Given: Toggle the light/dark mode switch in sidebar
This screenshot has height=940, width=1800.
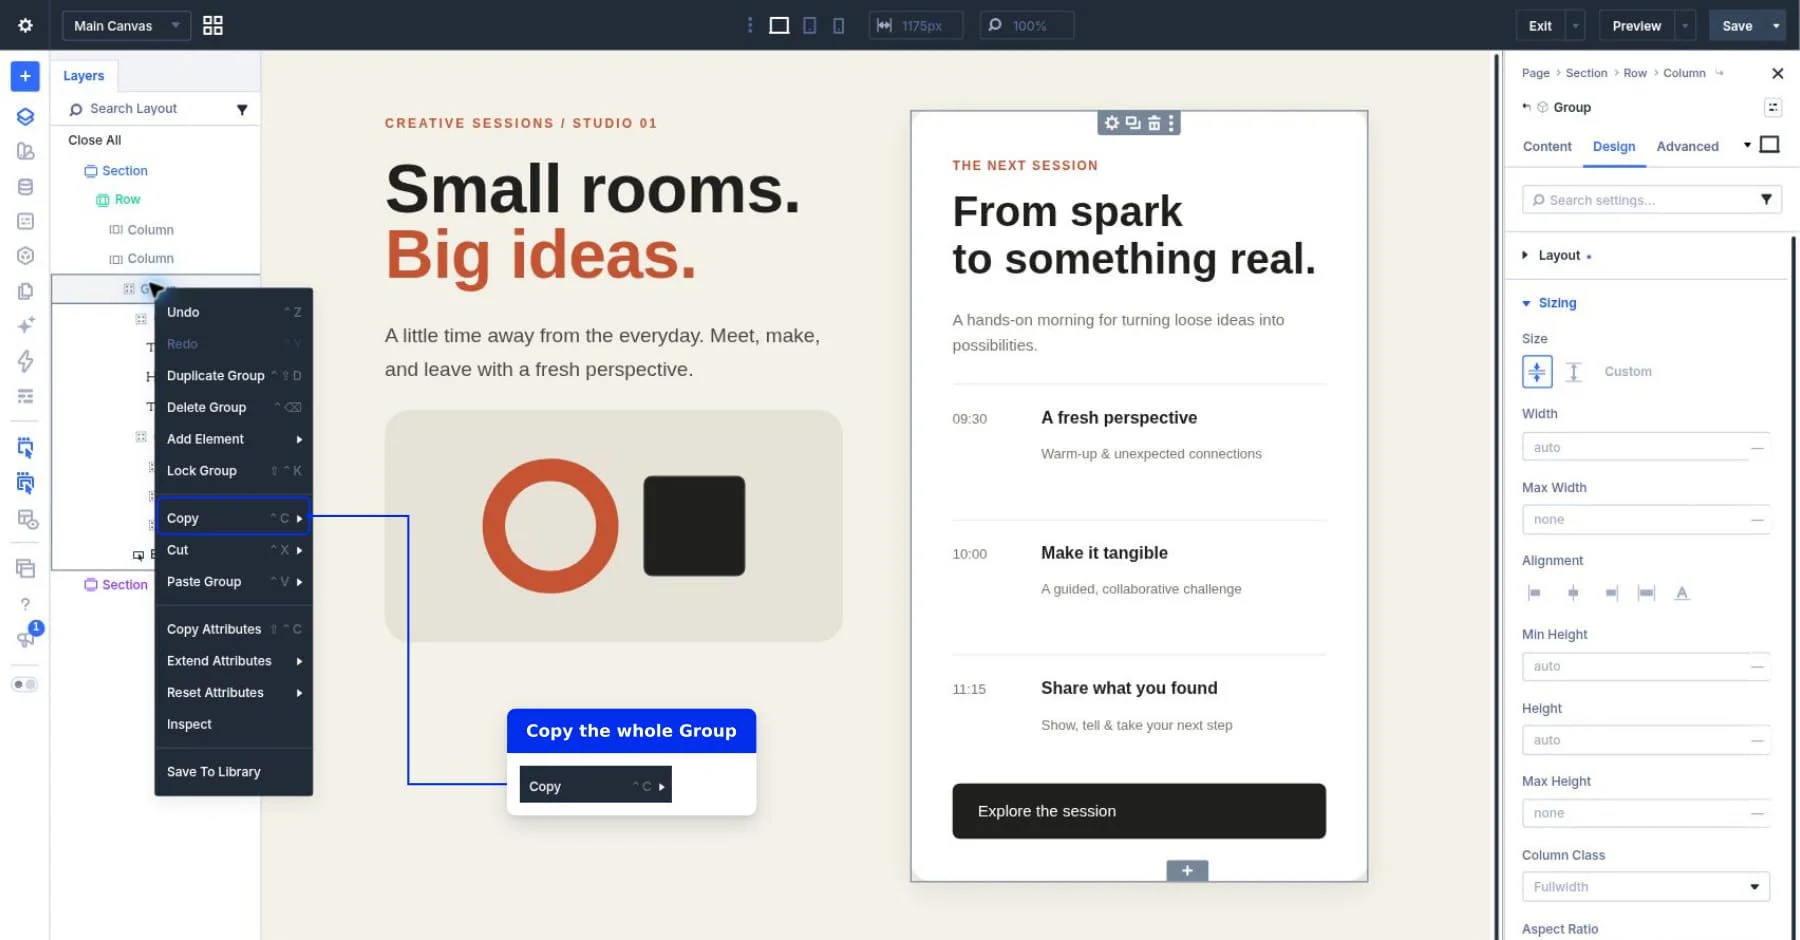Looking at the screenshot, I should coord(25,685).
